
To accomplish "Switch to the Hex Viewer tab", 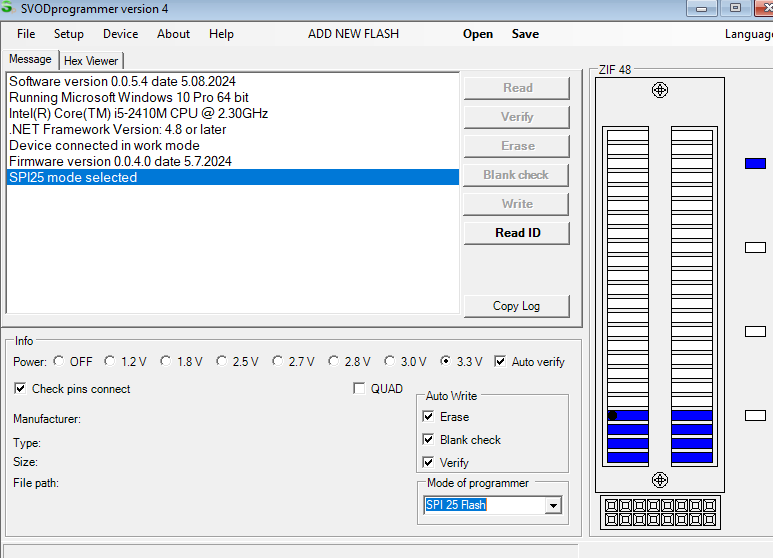I will tap(91, 61).
